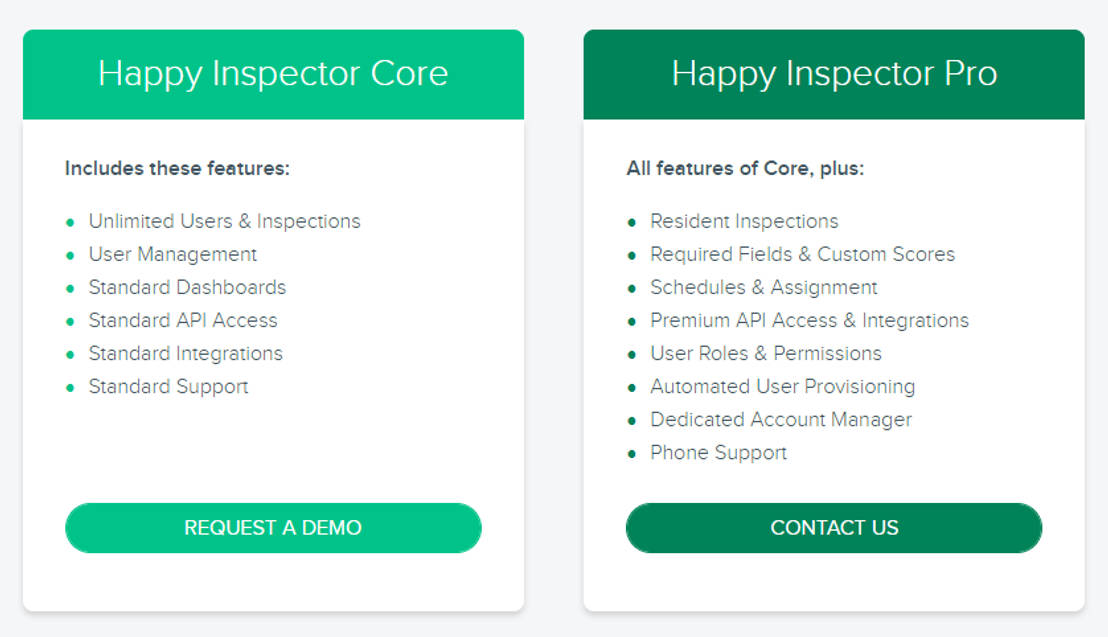The height and width of the screenshot is (637, 1108).
Task: Select the Required Fields & Custom Scores feature
Action: (x=803, y=254)
